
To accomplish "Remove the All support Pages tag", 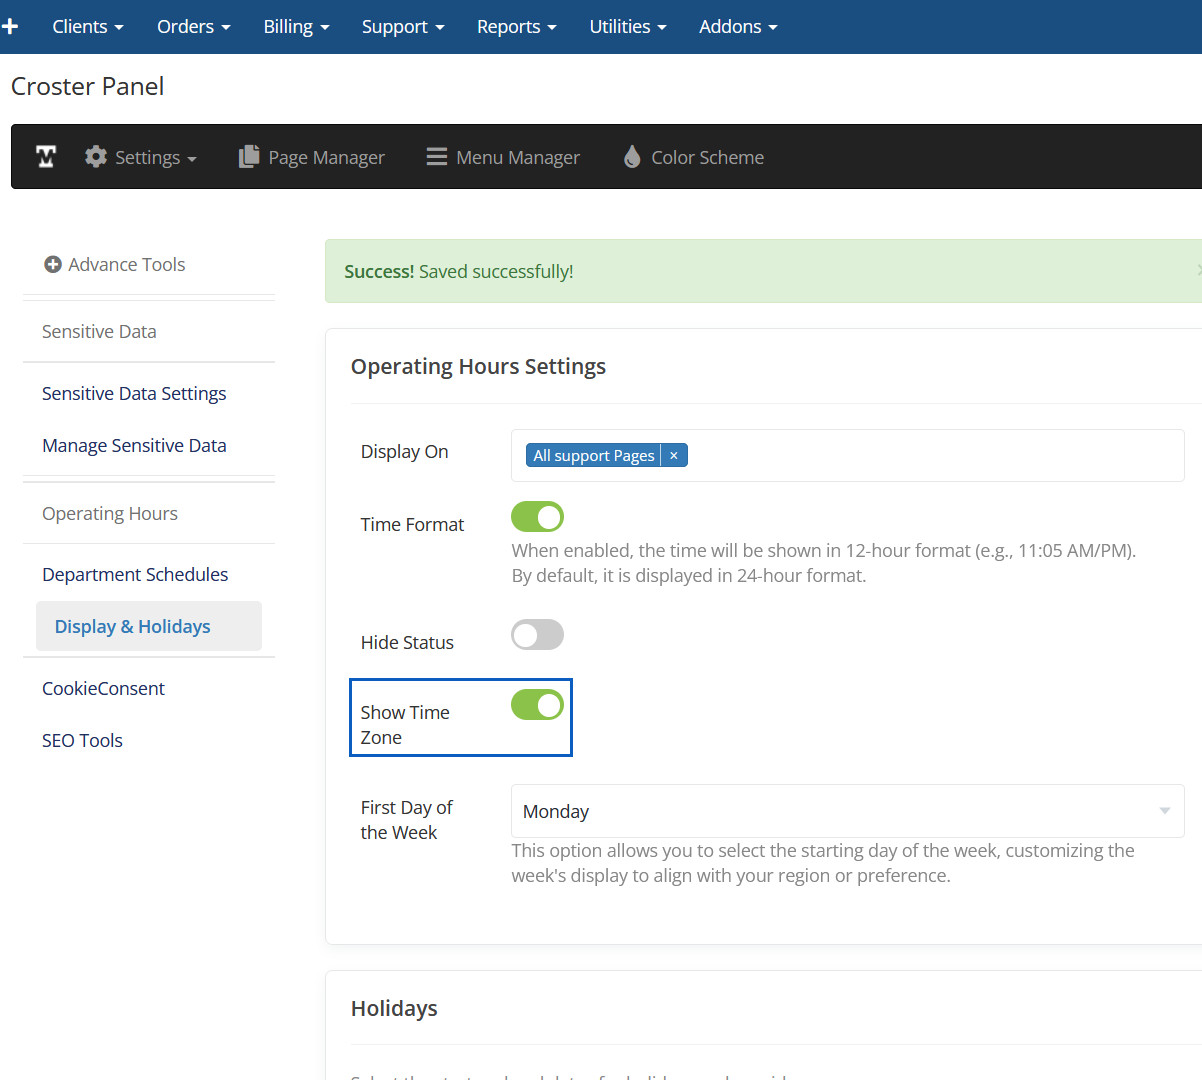I will [674, 456].
